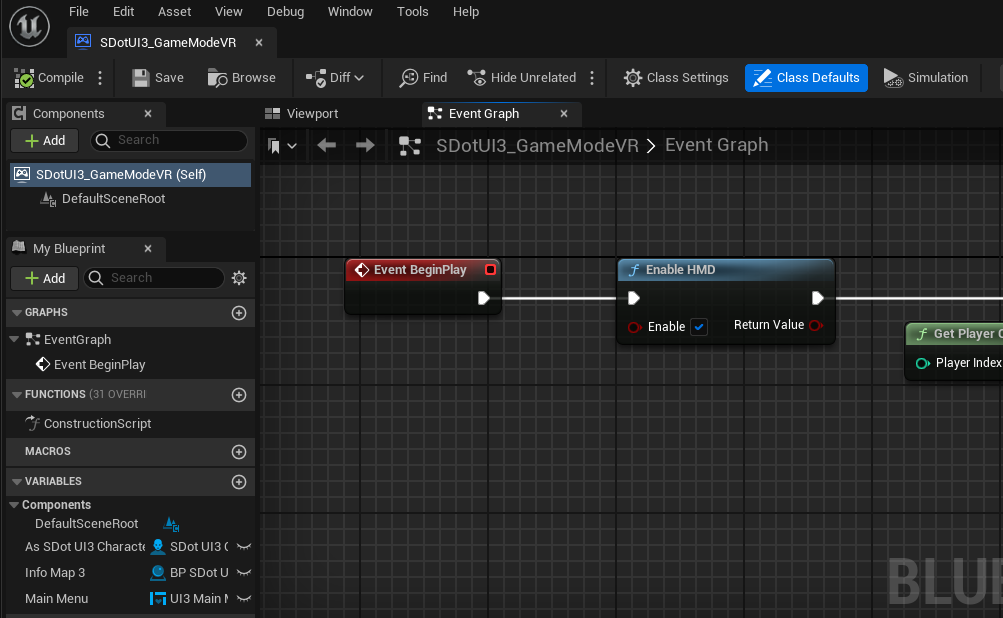
Task: Start Simulation from the toolbar
Action: click(x=926, y=77)
